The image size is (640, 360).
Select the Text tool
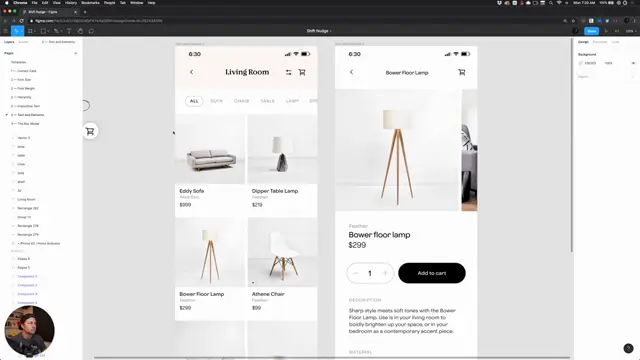click(69, 31)
